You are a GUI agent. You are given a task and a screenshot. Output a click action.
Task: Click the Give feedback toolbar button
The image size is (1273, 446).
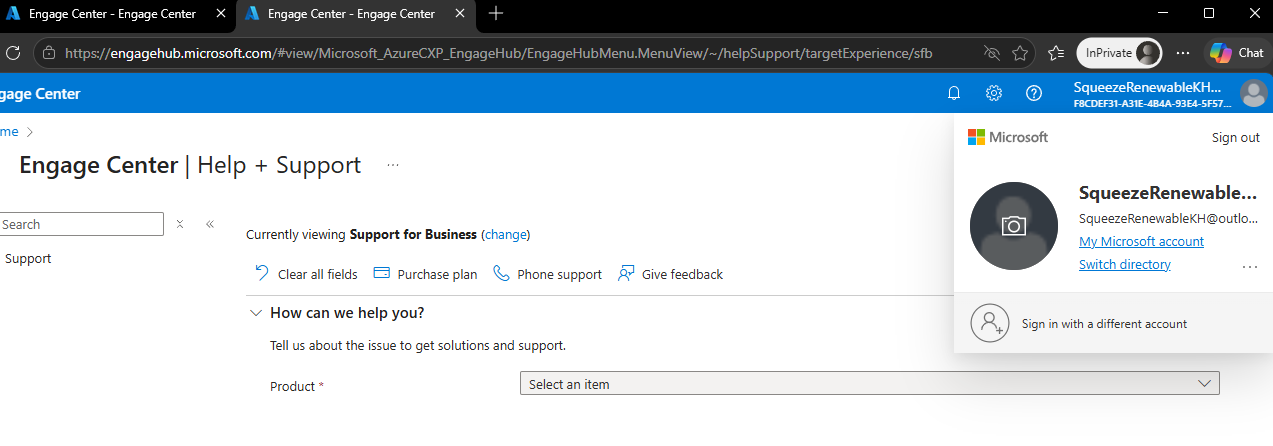670,274
